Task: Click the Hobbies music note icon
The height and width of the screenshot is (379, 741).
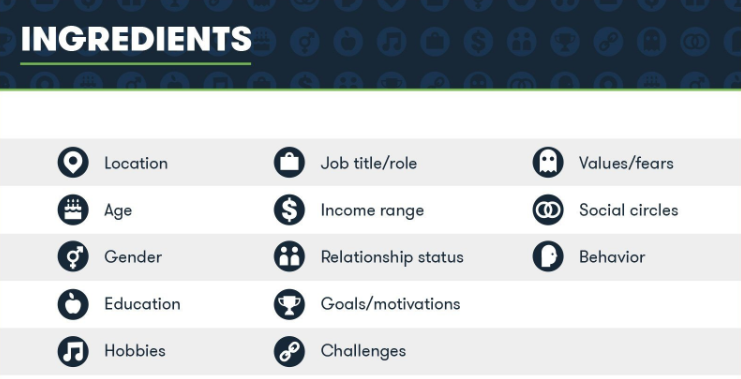Action: (x=73, y=351)
